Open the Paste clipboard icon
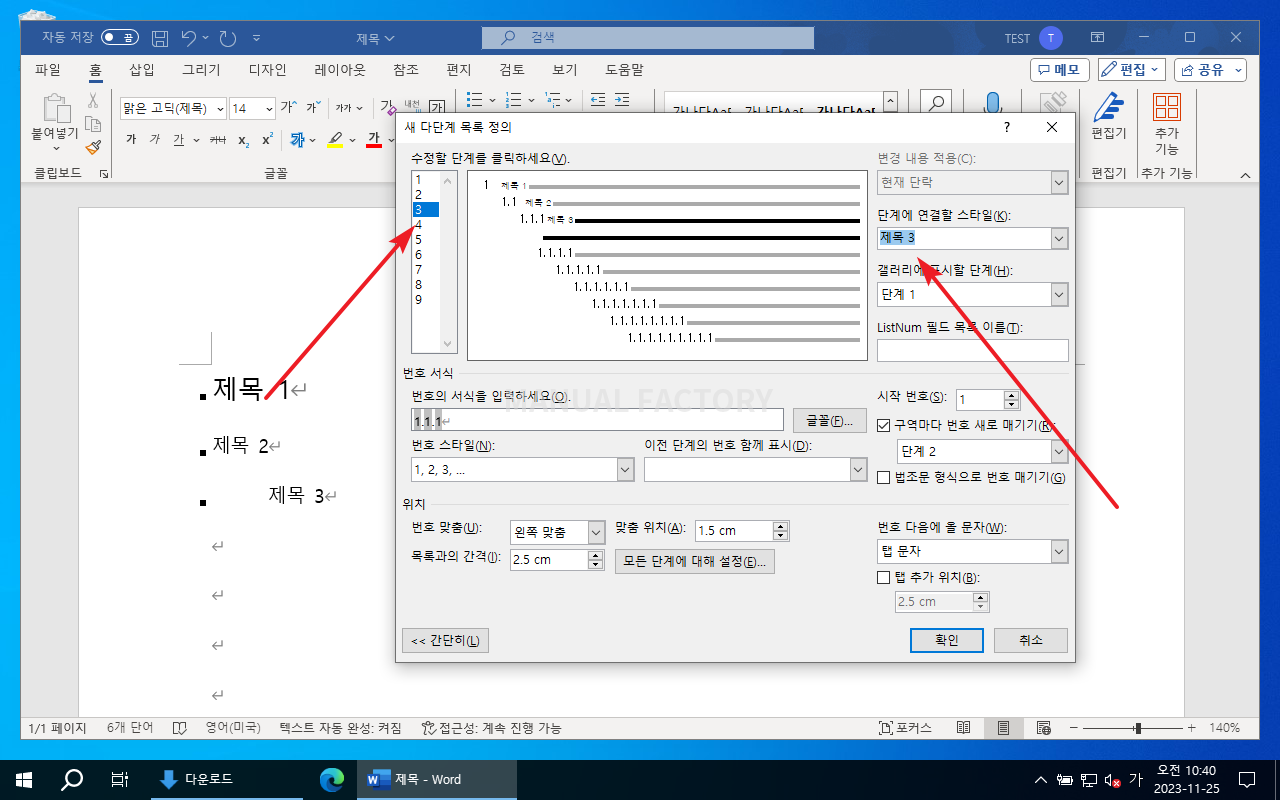The height and width of the screenshot is (800, 1280). point(55,110)
